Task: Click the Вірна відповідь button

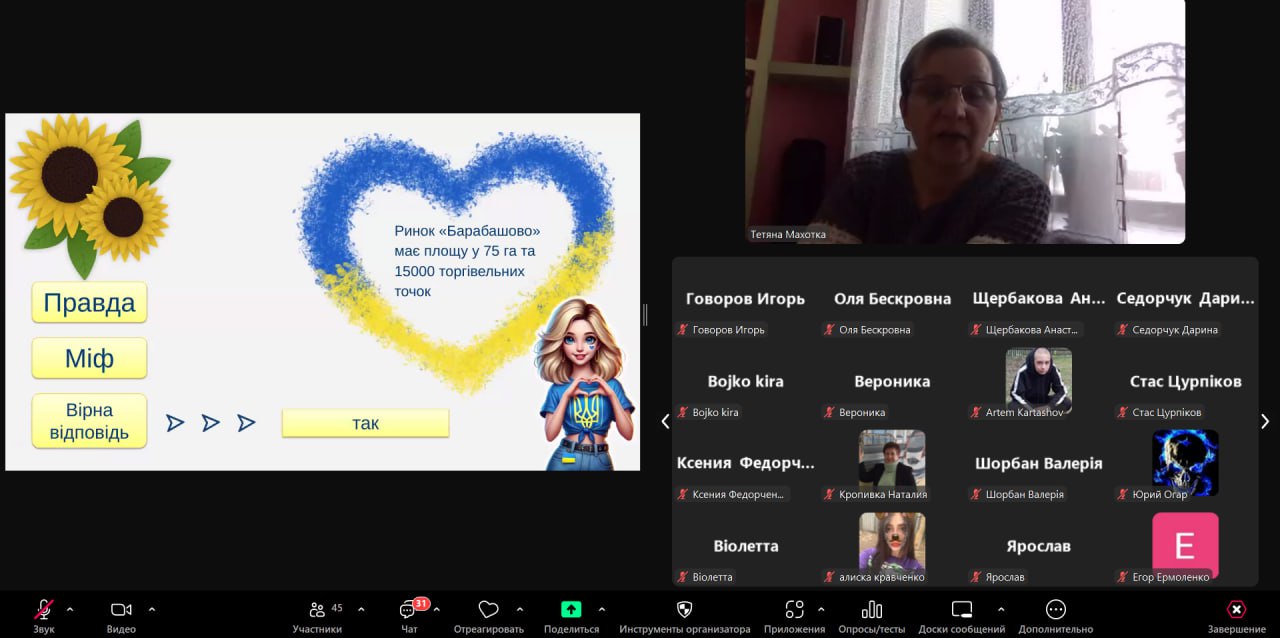Action: pos(89,421)
